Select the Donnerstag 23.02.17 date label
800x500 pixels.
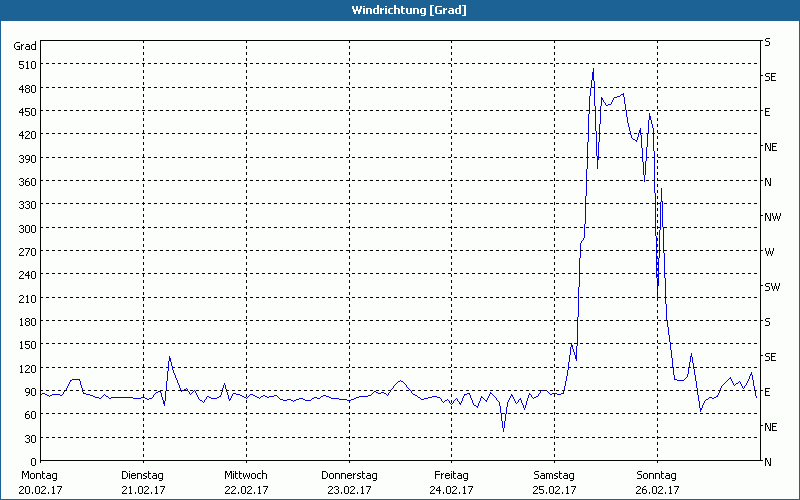click(348, 482)
